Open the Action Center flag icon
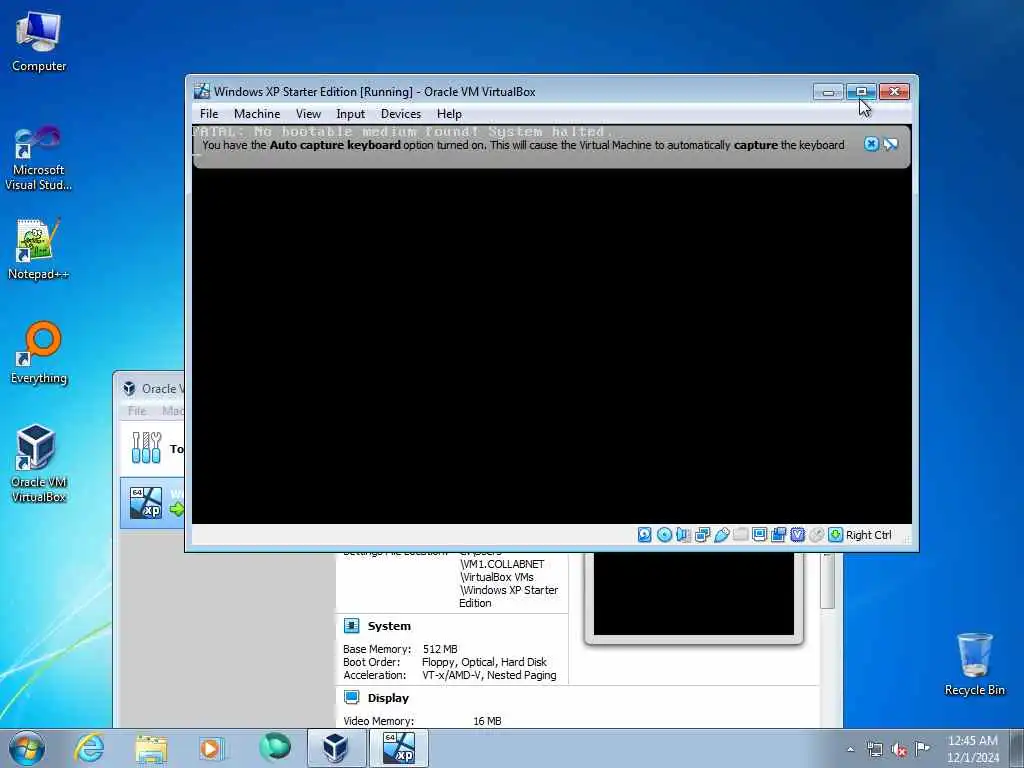1024x768 pixels. pyautogui.click(x=922, y=748)
